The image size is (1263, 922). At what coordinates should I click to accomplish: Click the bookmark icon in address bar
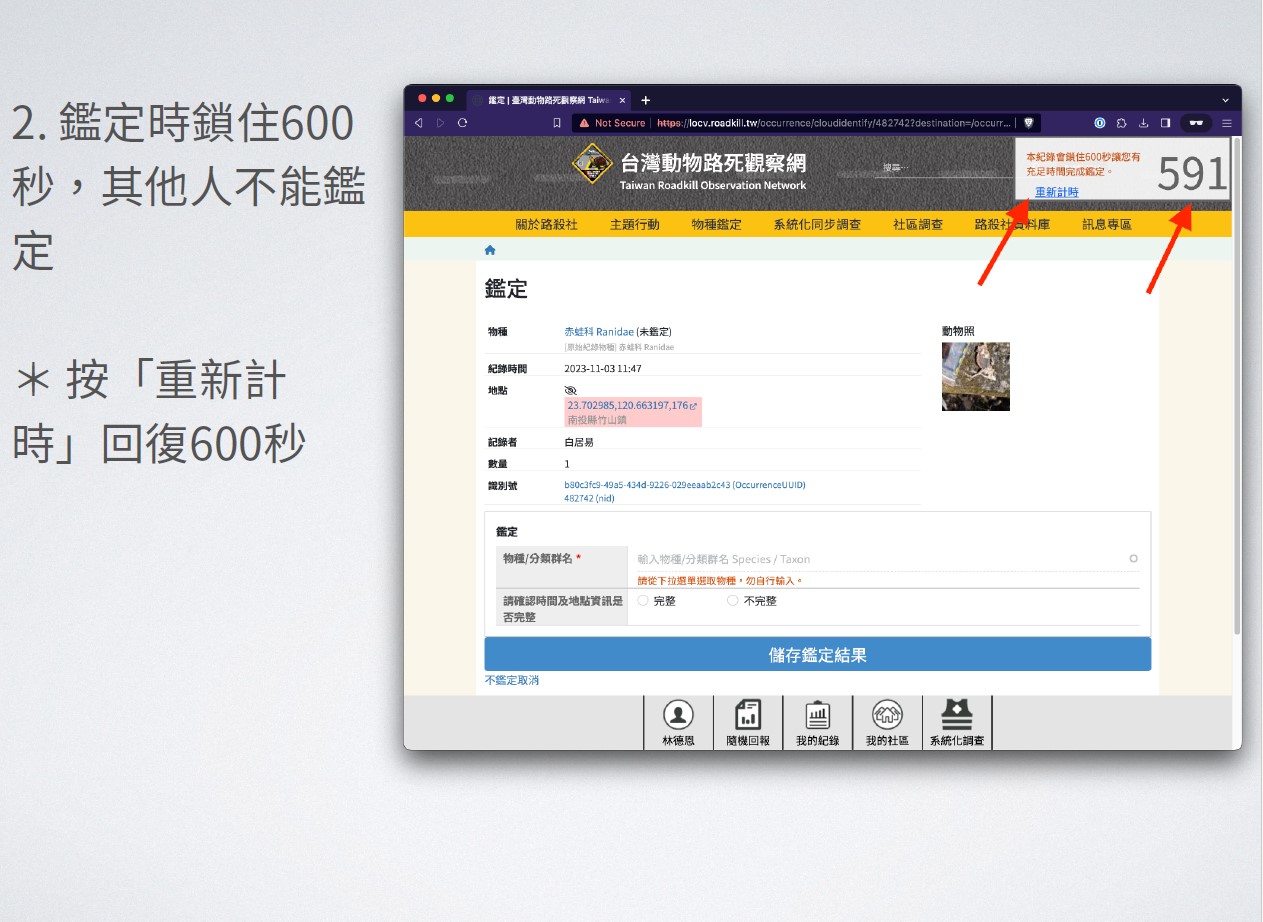point(557,123)
